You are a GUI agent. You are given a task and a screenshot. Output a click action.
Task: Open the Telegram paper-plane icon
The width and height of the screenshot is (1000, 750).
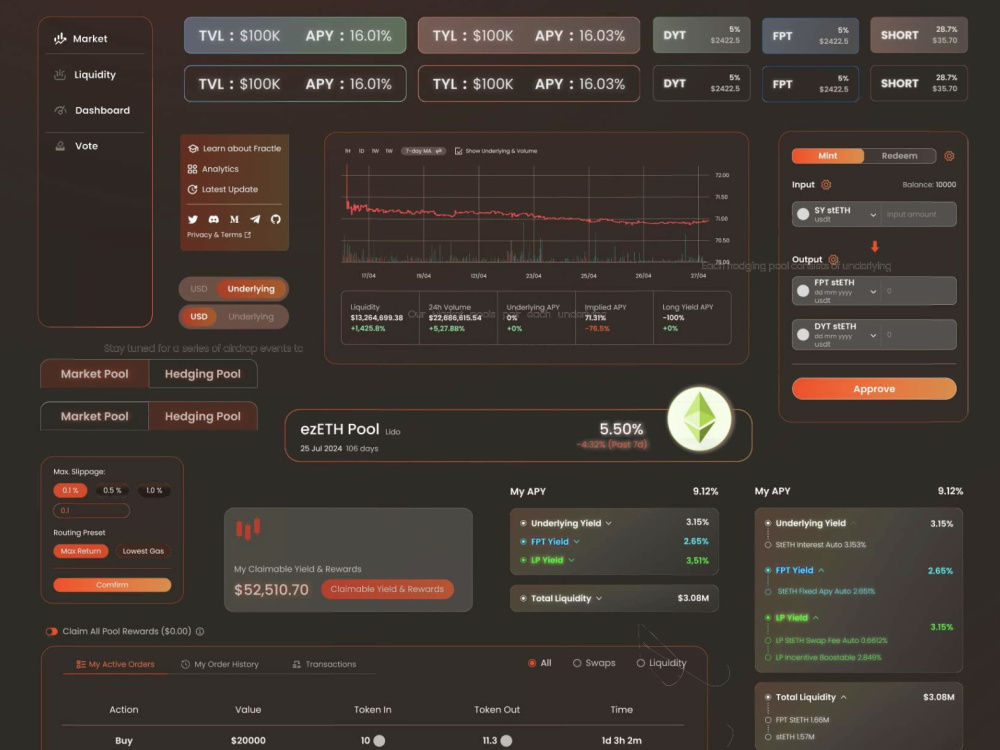pos(255,219)
